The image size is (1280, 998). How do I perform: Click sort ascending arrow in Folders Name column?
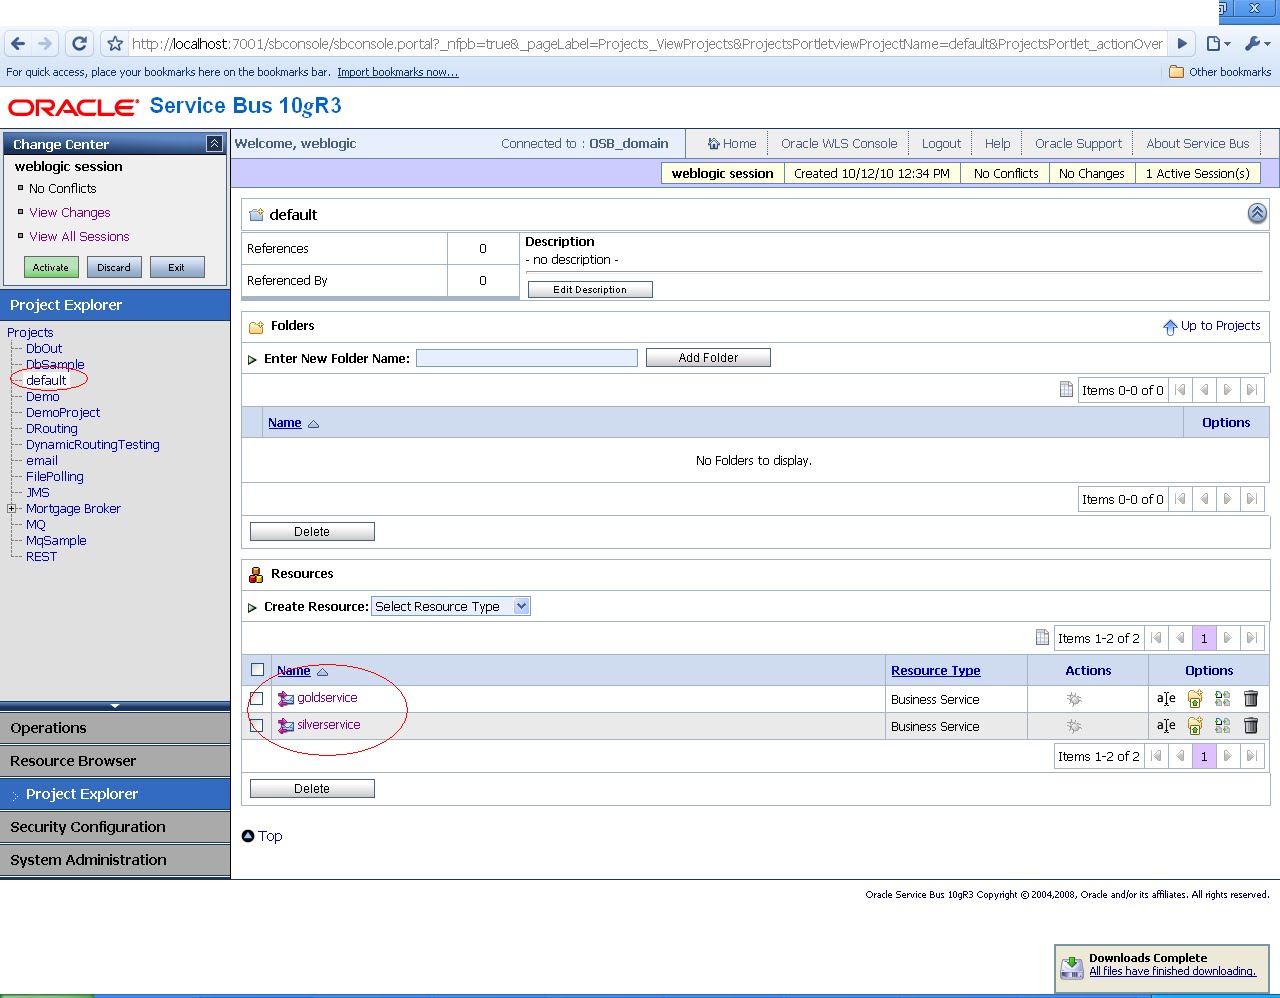pyautogui.click(x=313, y=424)
